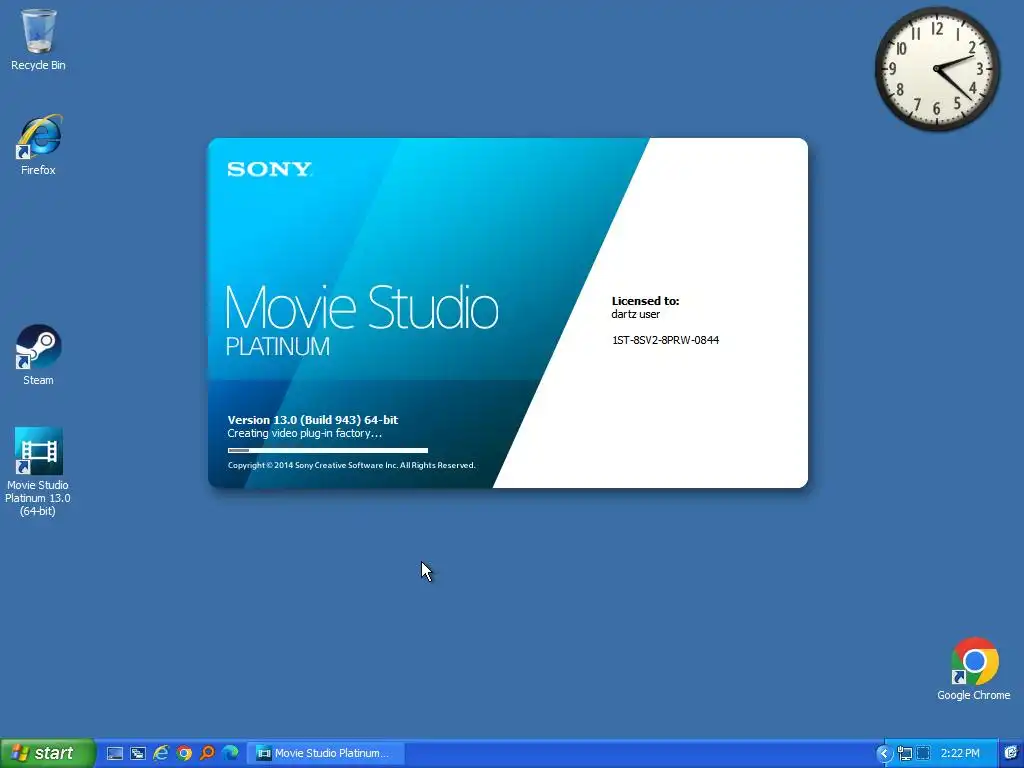Launch Internet Explorer from quick launch
The height and width of the screenshot is (768, 1024).
click(x=161, y=754)
